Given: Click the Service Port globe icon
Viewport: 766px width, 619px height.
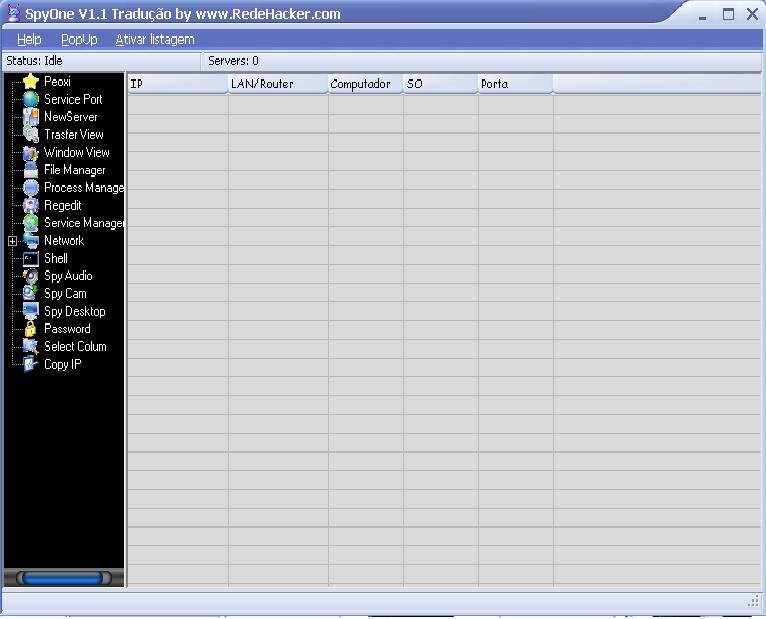Looking at the screenshot, I should pos(31,100).
